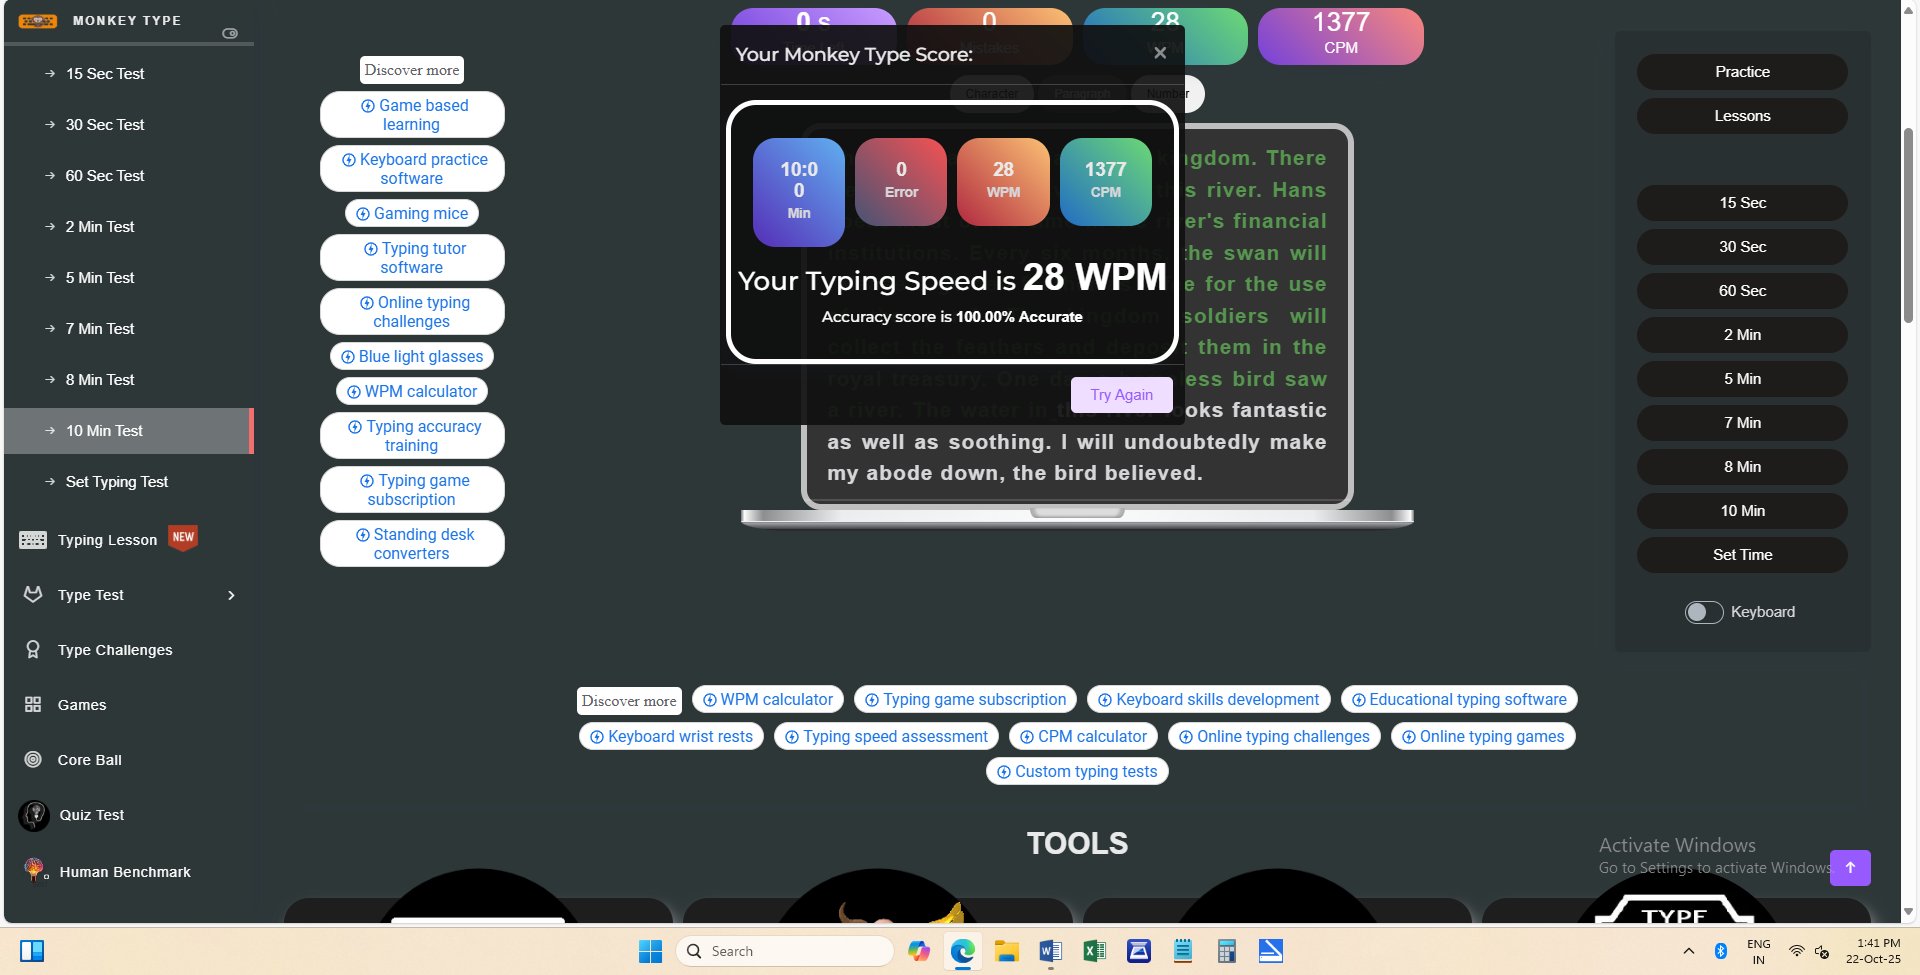
Task: Click the Human Benchmark icon
Action: coord(35,871)
